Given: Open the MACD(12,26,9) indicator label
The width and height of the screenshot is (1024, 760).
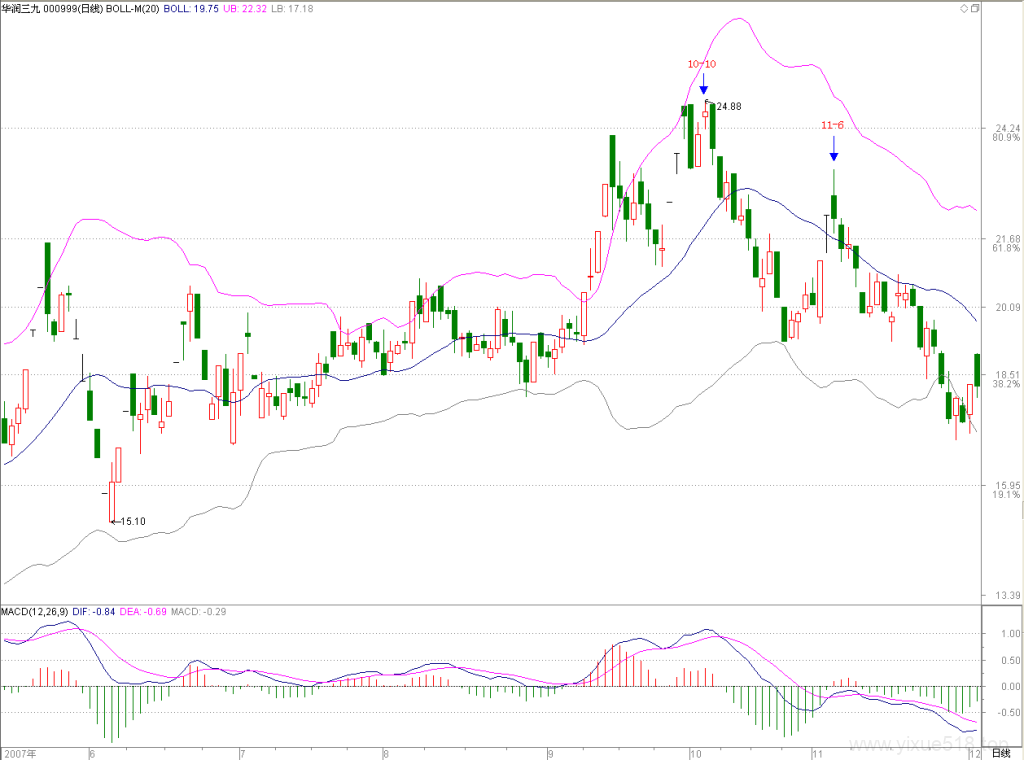Looking at the screenshot, I should click(35, 612).
